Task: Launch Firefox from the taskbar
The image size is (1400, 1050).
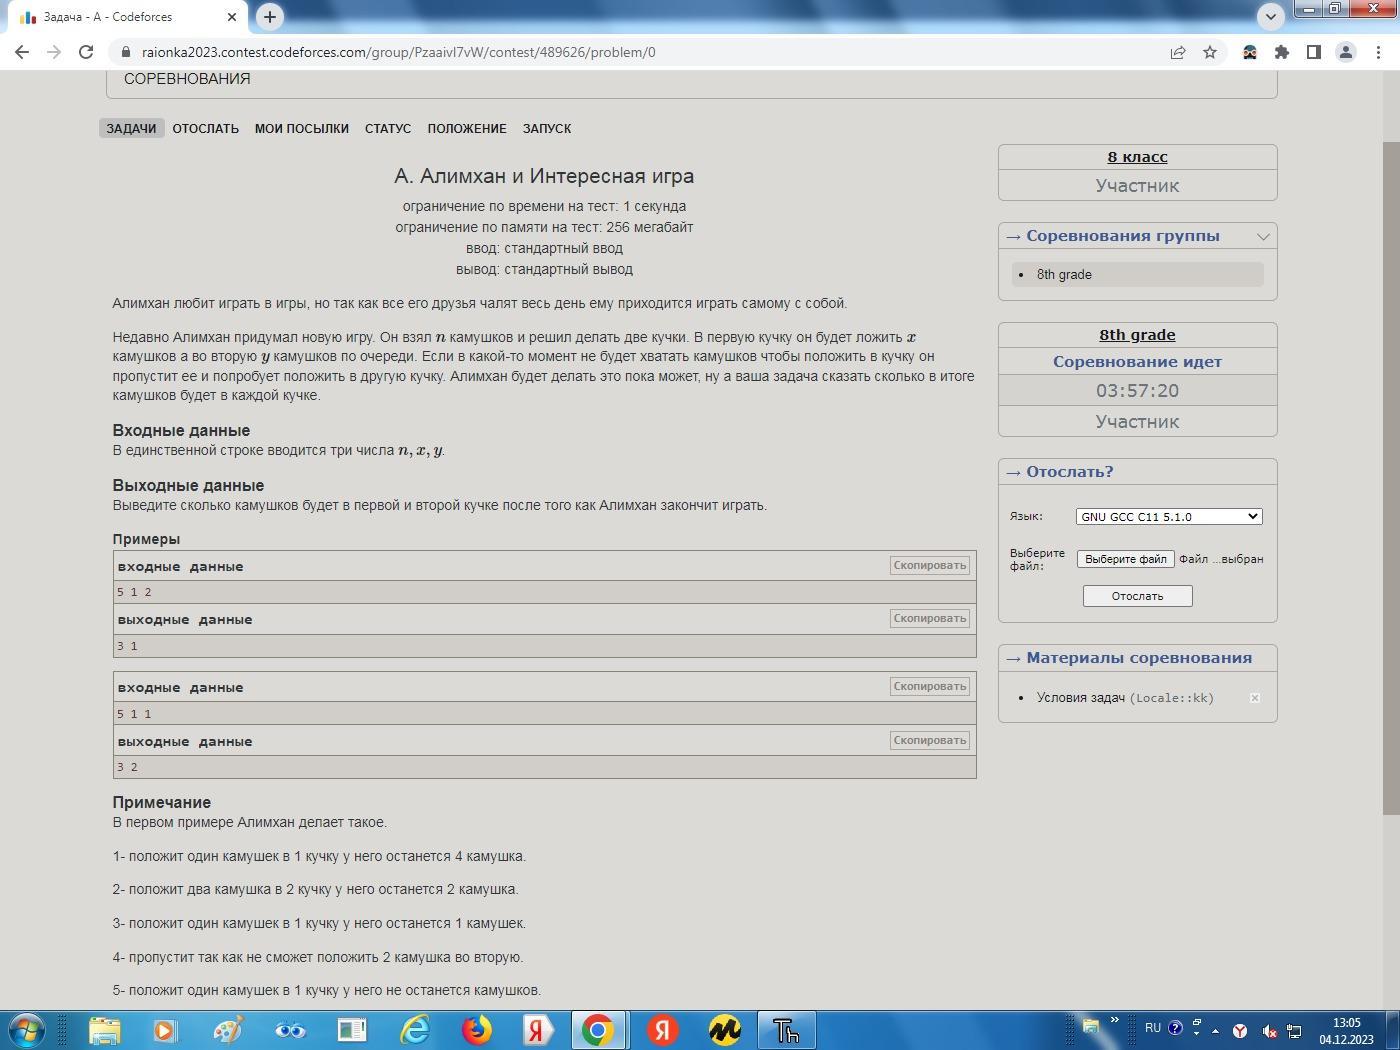Action: 477,1029
